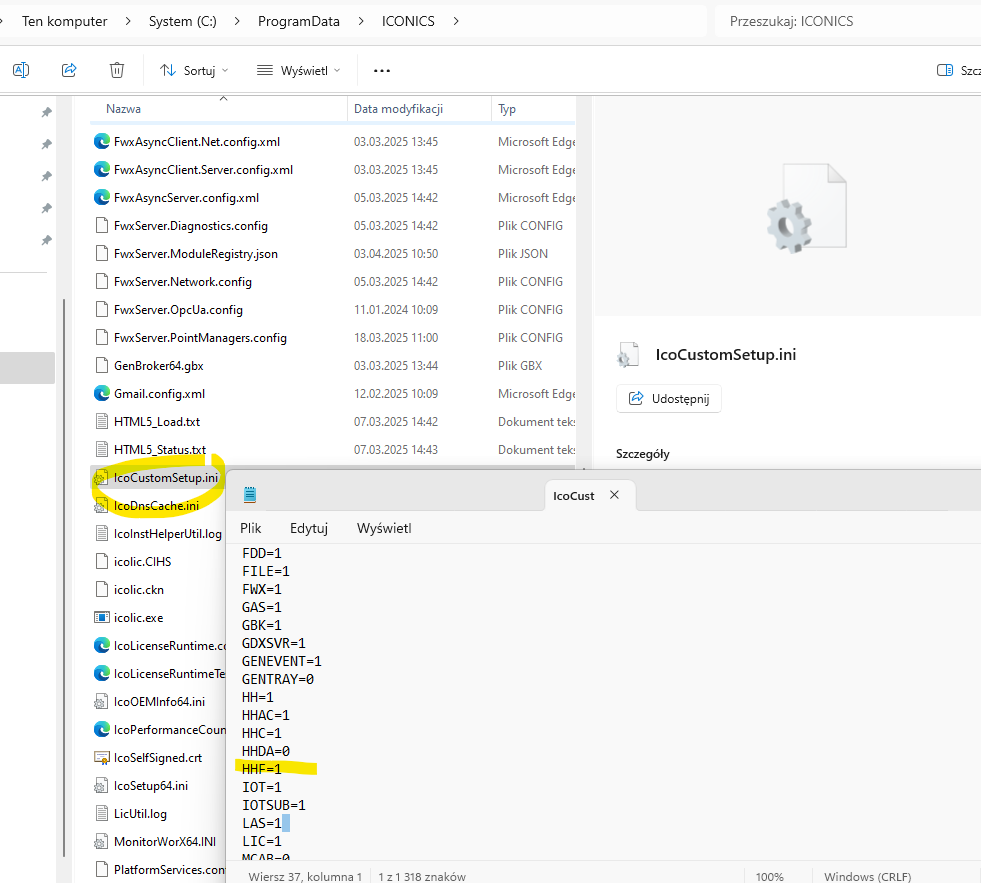This screenshot has width=981, height=883.
Task: Place cursor on the HHF=1 line in Notepad
Action: (262, 768)
